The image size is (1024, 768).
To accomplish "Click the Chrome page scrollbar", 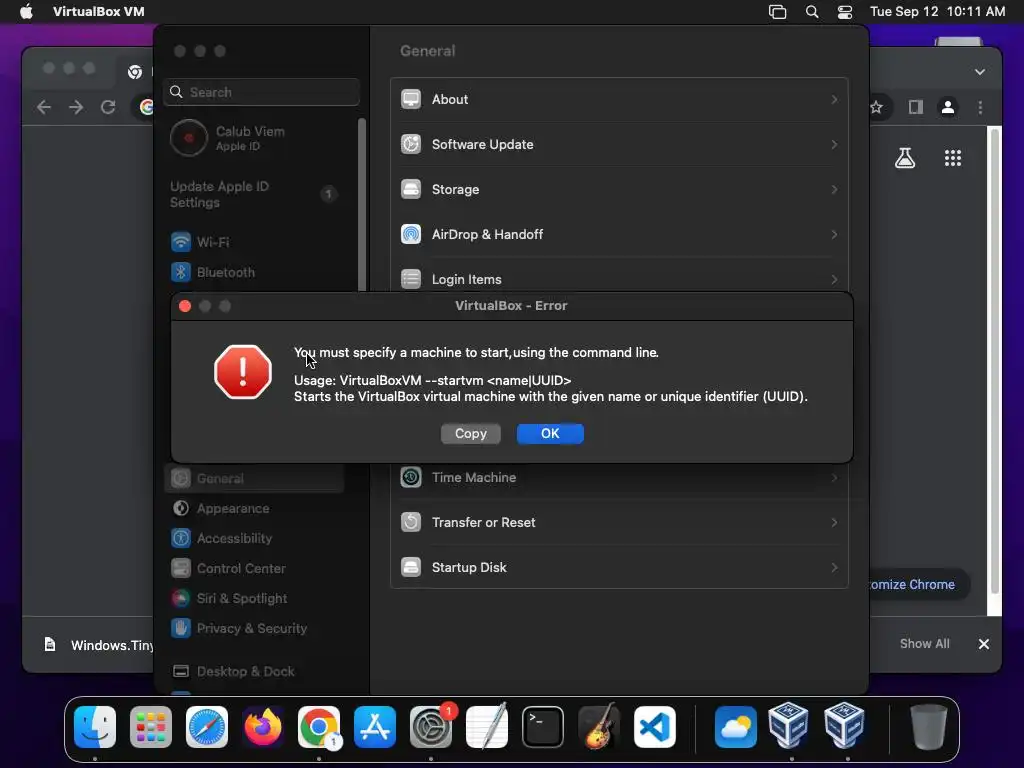I will 995,360.
